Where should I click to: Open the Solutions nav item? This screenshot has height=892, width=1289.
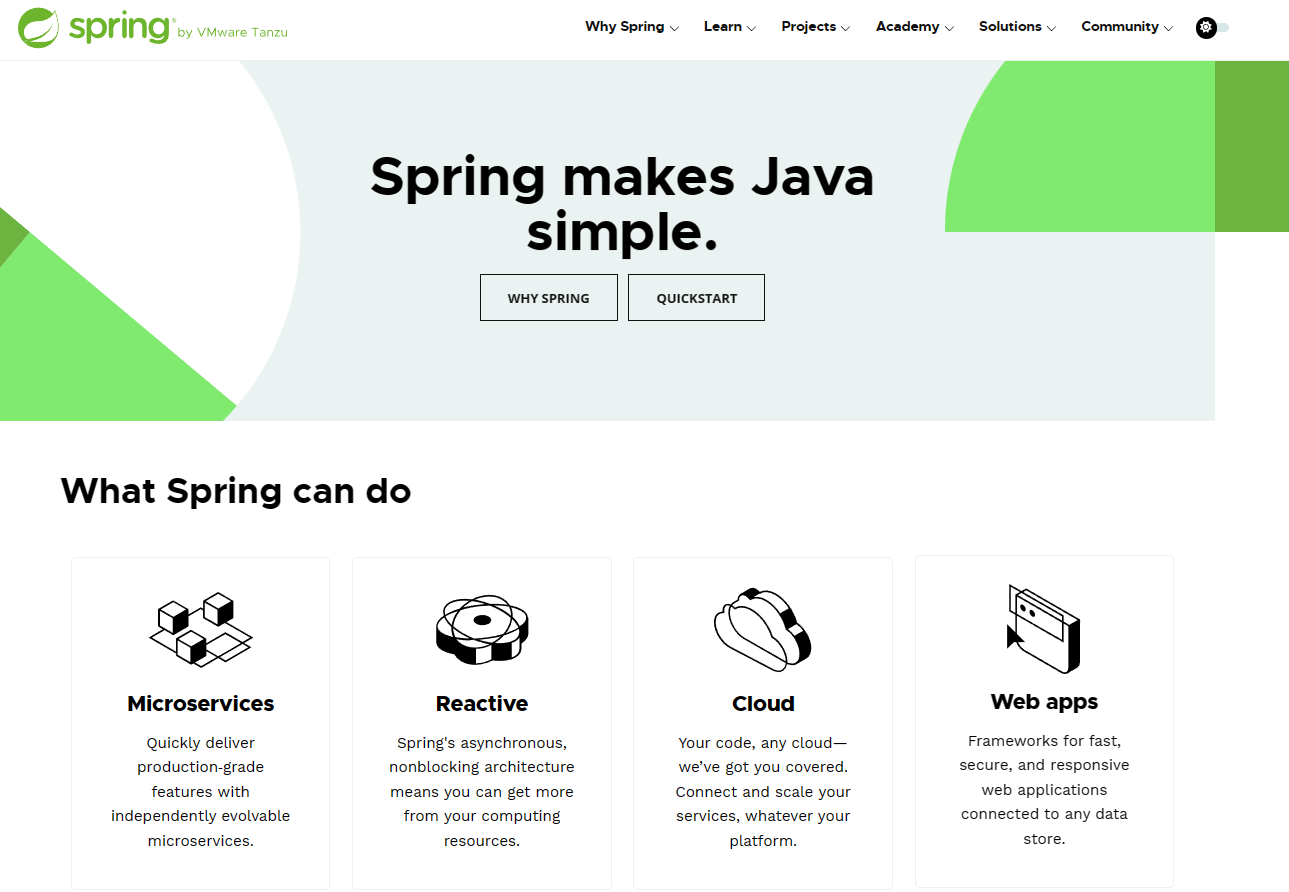click(1010, 27)
